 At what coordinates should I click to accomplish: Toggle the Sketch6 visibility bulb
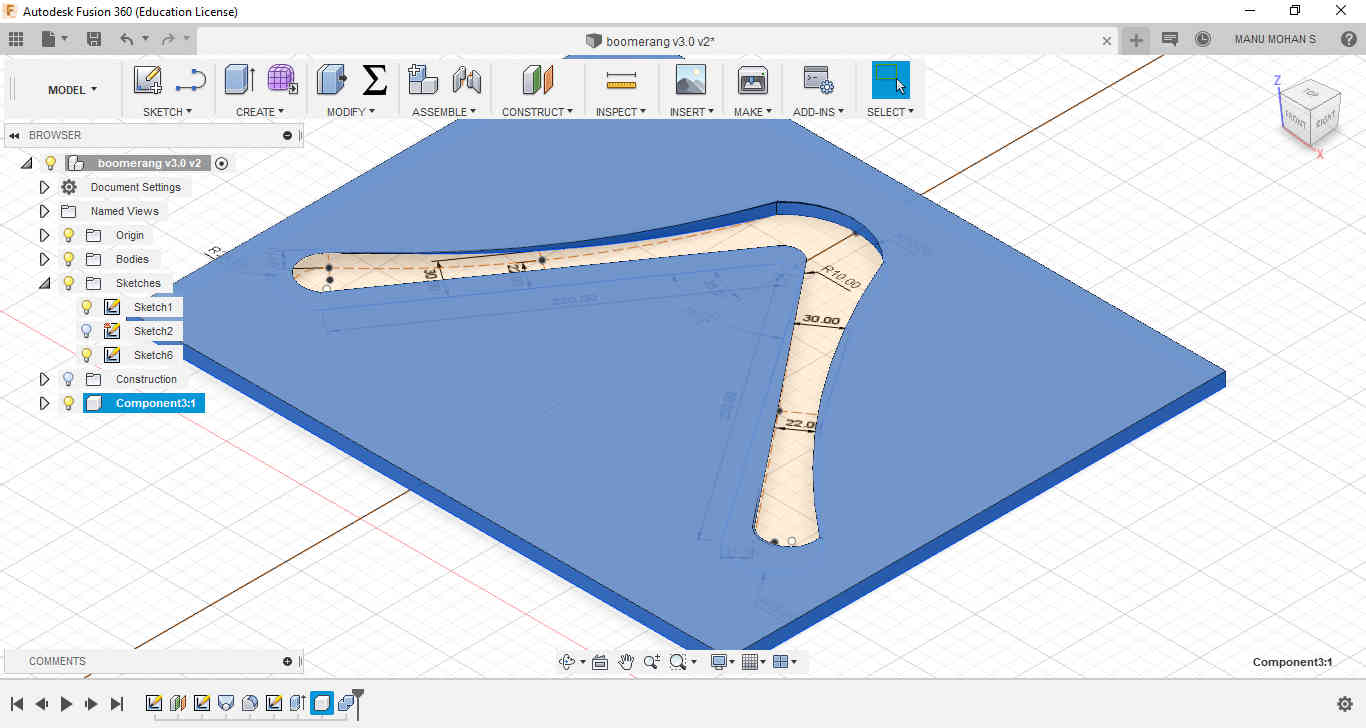pos(87,355)
